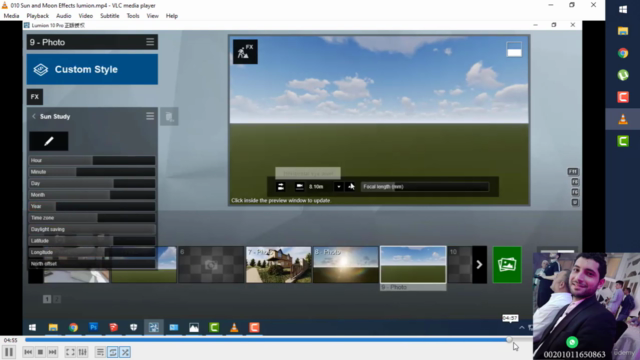Open File Explorer in the recorded taskbar
The width and height of the screenshot is (640, 360).
[x=53, y=327]
